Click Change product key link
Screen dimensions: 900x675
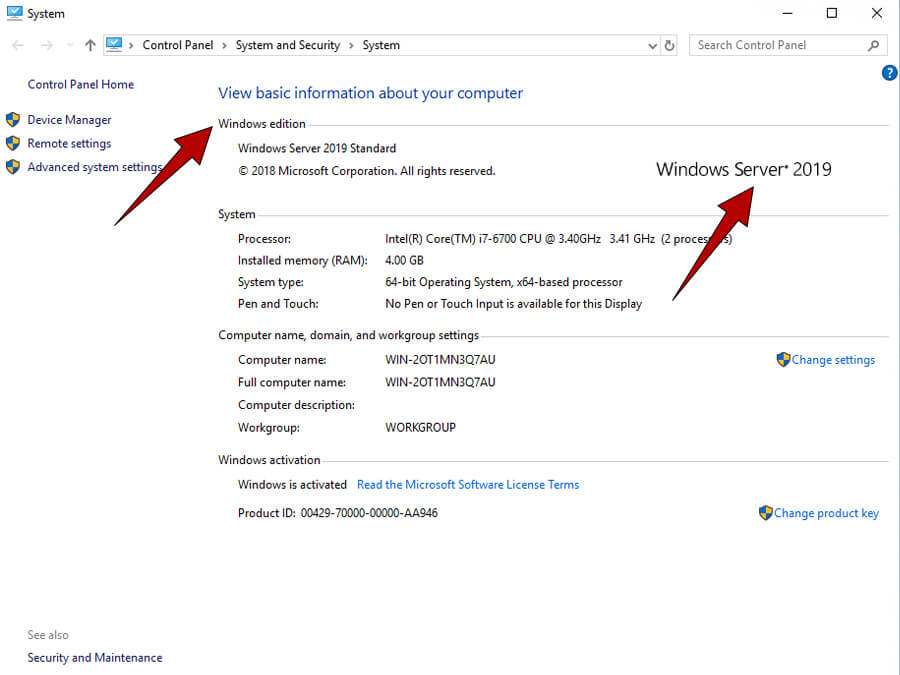[826, 513]
